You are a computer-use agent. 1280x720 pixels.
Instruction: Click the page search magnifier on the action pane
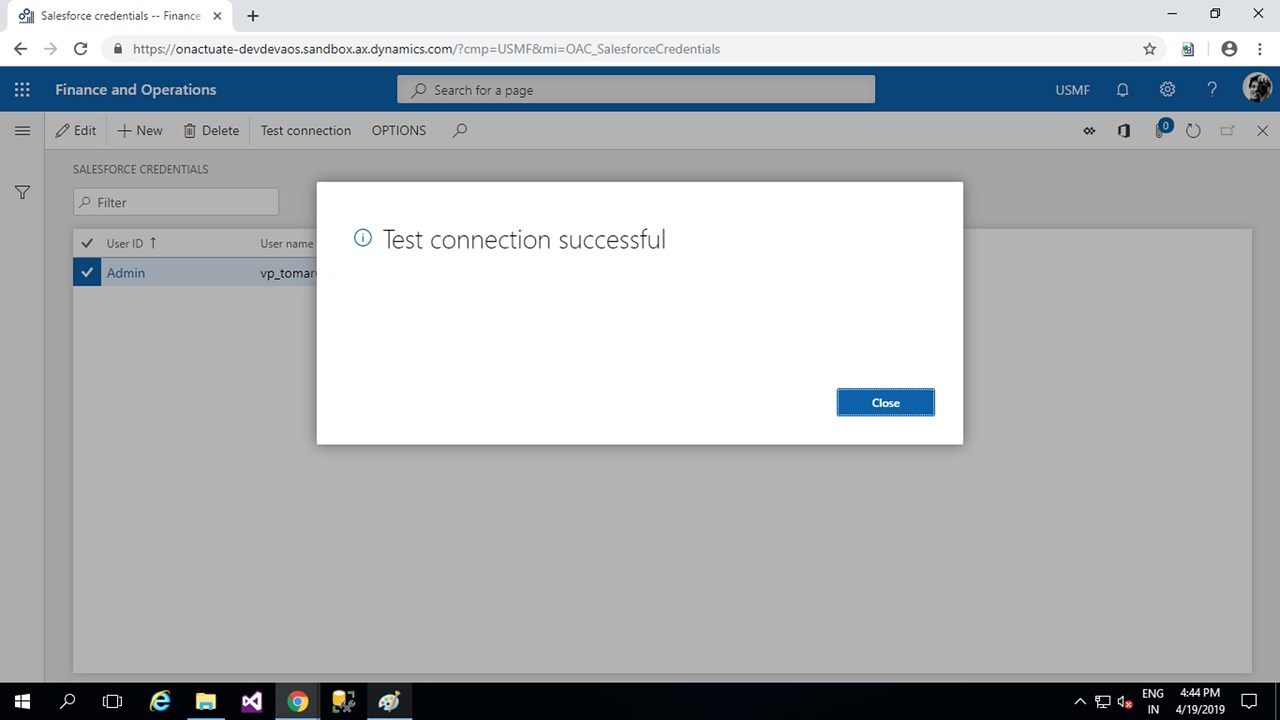pyautogui.click(x=459, y=130)
